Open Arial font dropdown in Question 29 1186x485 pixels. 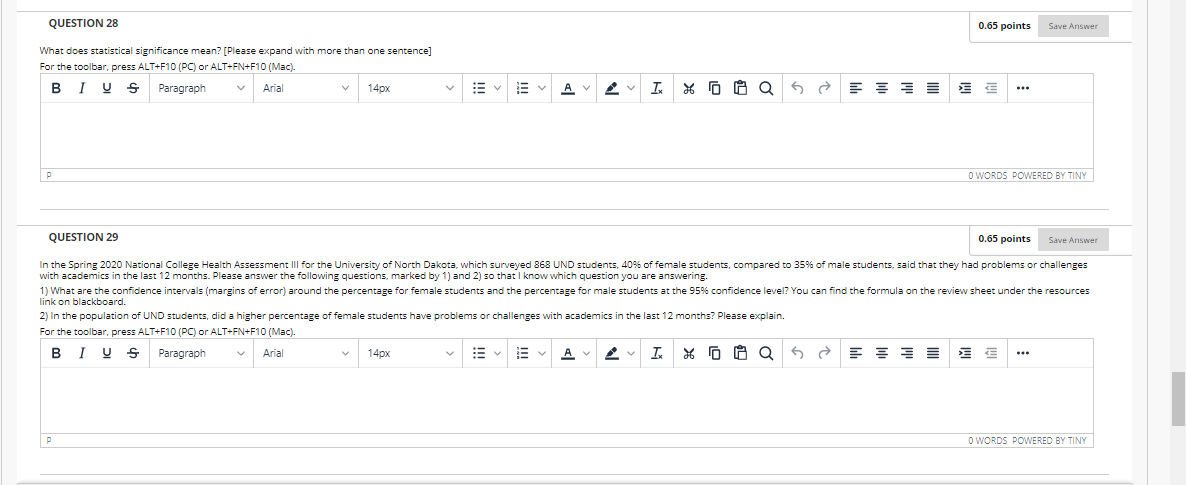(306, 353)
